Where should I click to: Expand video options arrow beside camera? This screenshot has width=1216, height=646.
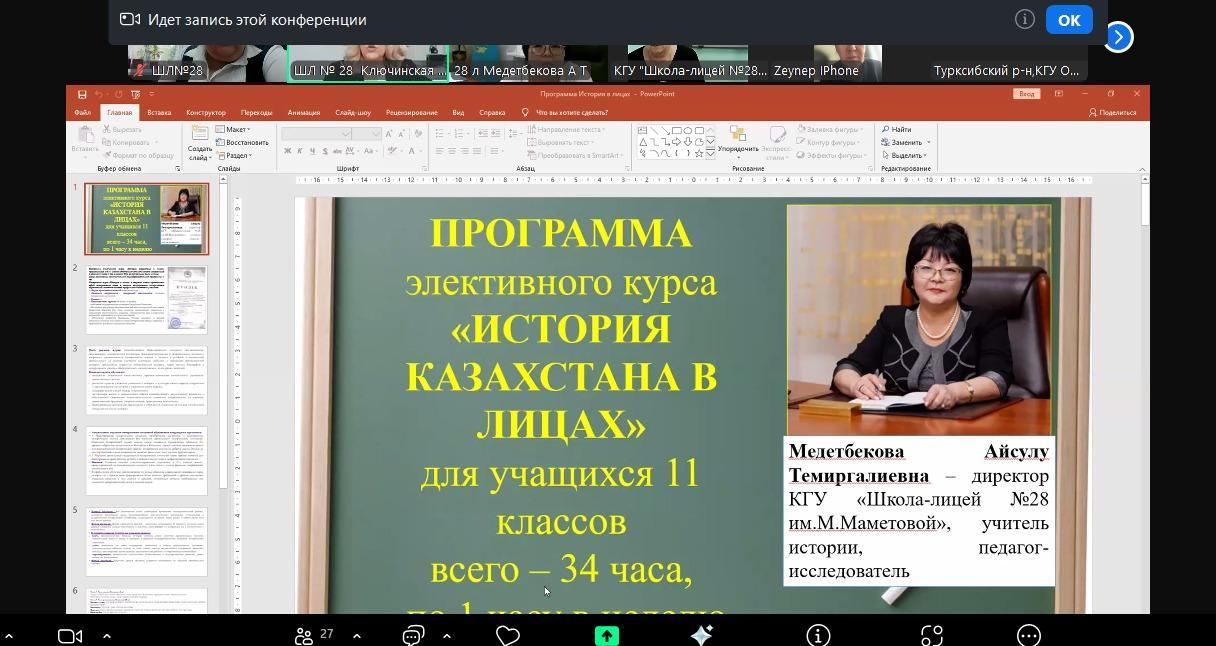[x=107, y=636]
